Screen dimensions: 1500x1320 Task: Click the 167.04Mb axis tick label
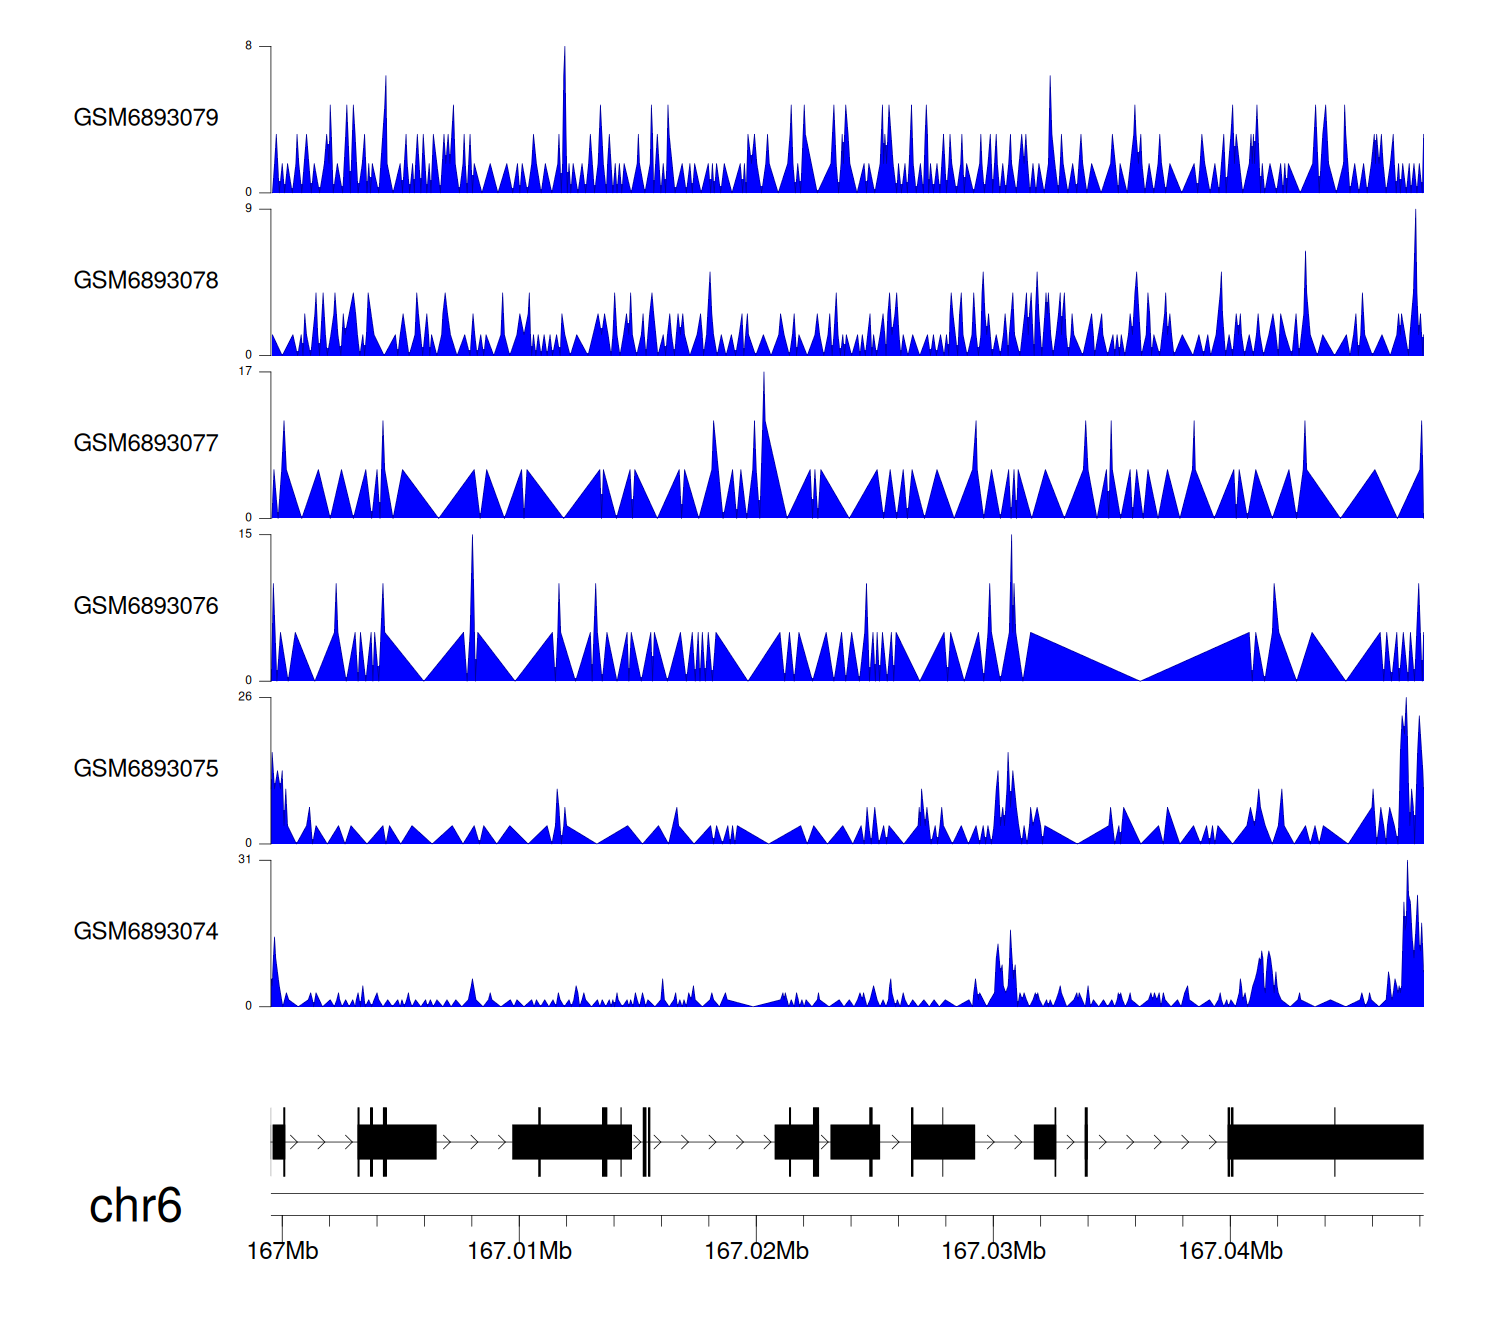click(x=1230, y=1251)
